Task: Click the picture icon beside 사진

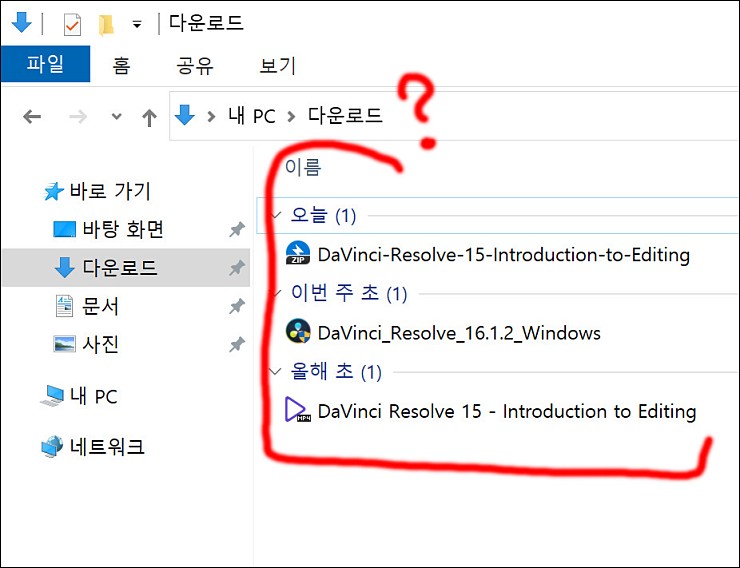Action: (x=64, y=344)
